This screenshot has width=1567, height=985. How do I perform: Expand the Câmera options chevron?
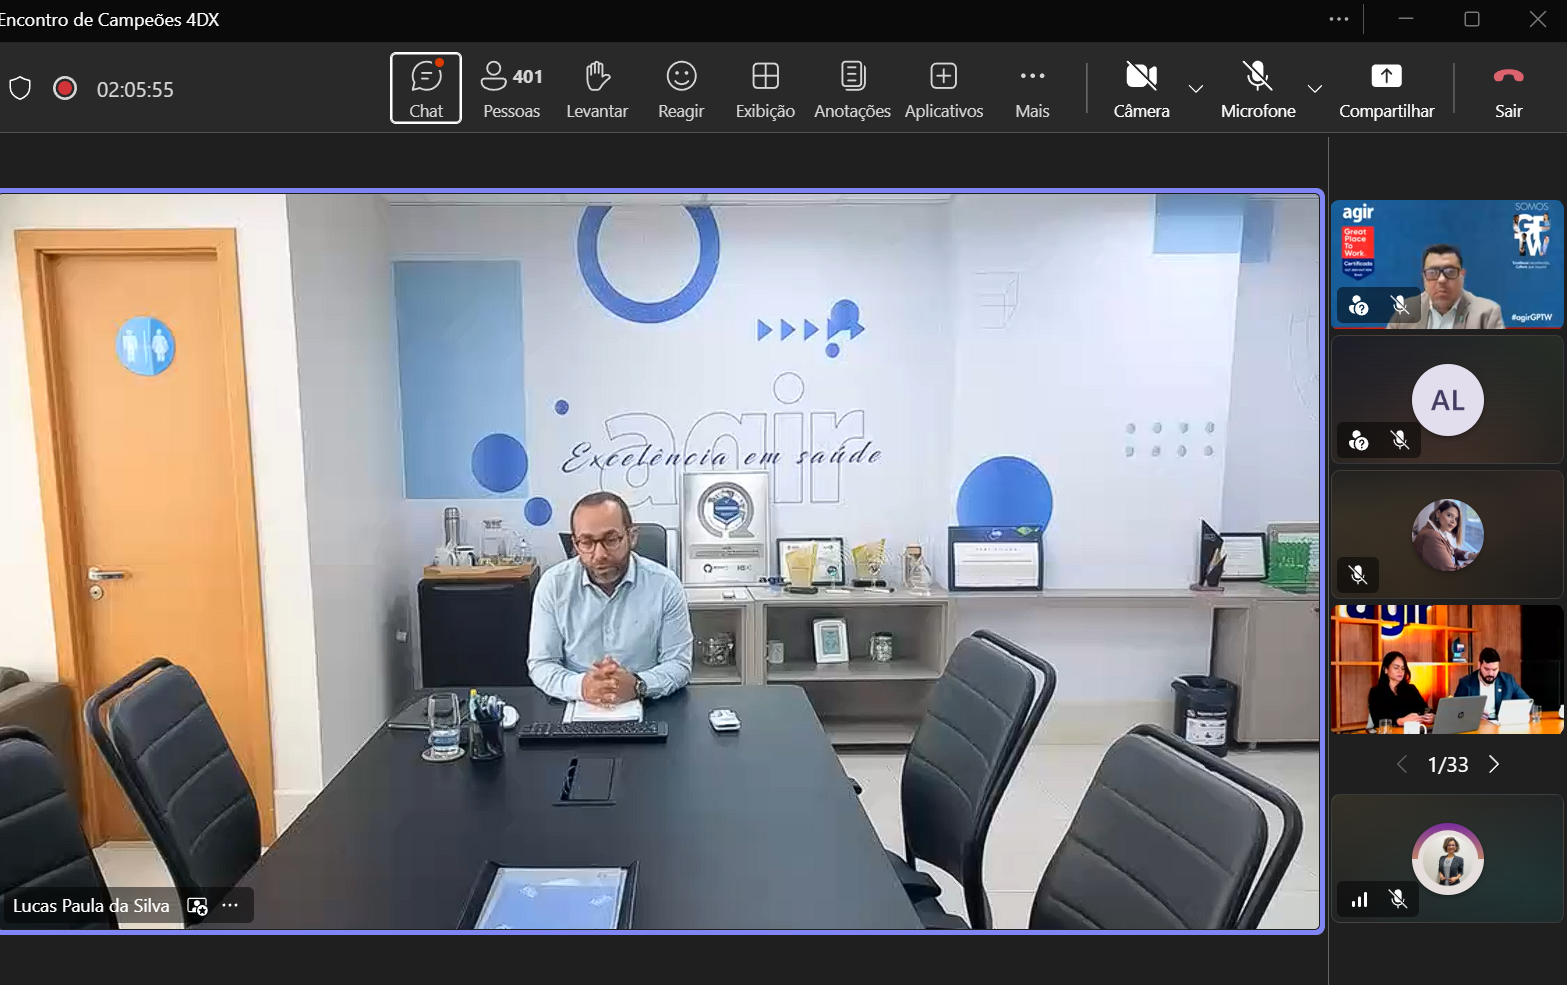(1196, 89)
